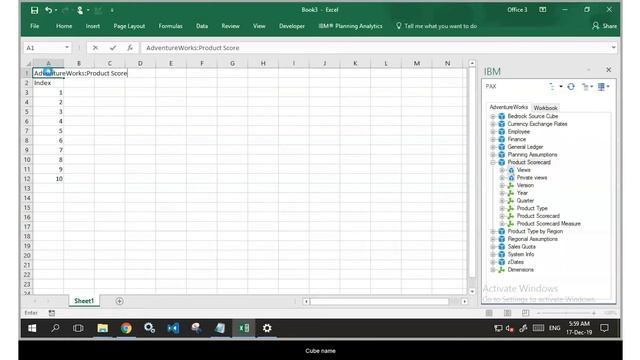Open Task View on the taskbar

pyautogui.click(x=78, y=328)
